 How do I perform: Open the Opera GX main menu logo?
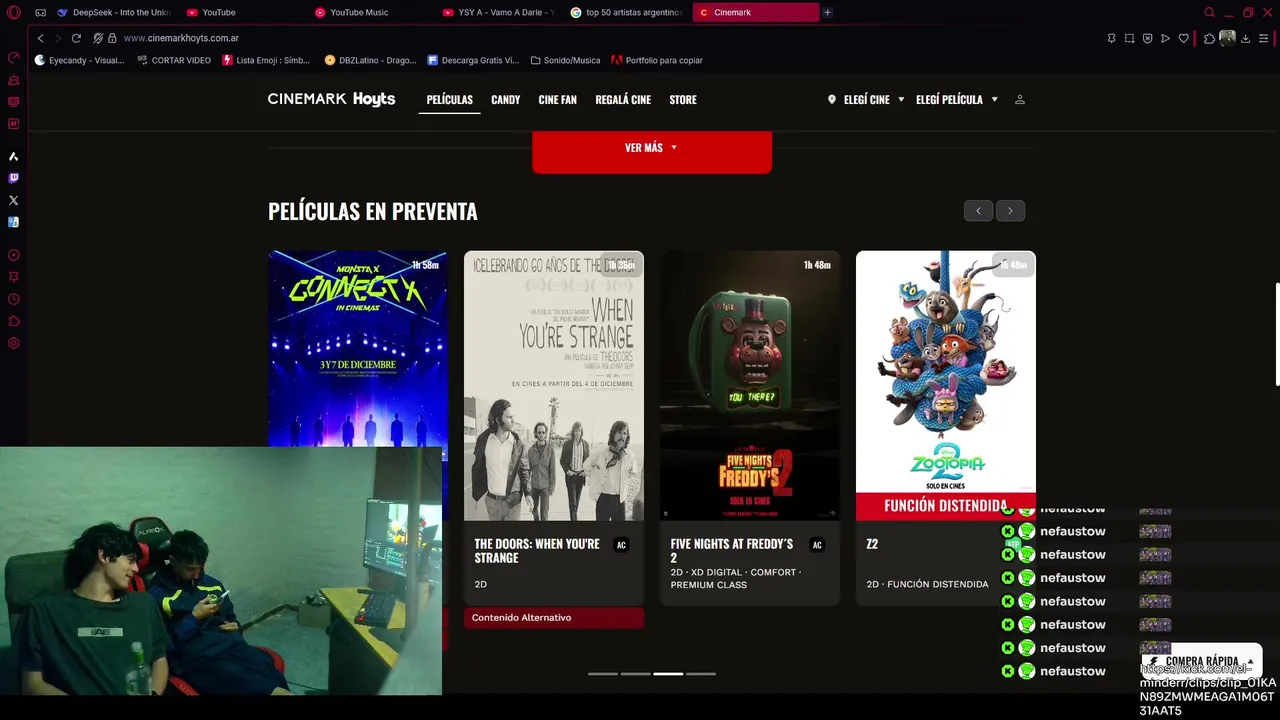coord(14,12)
